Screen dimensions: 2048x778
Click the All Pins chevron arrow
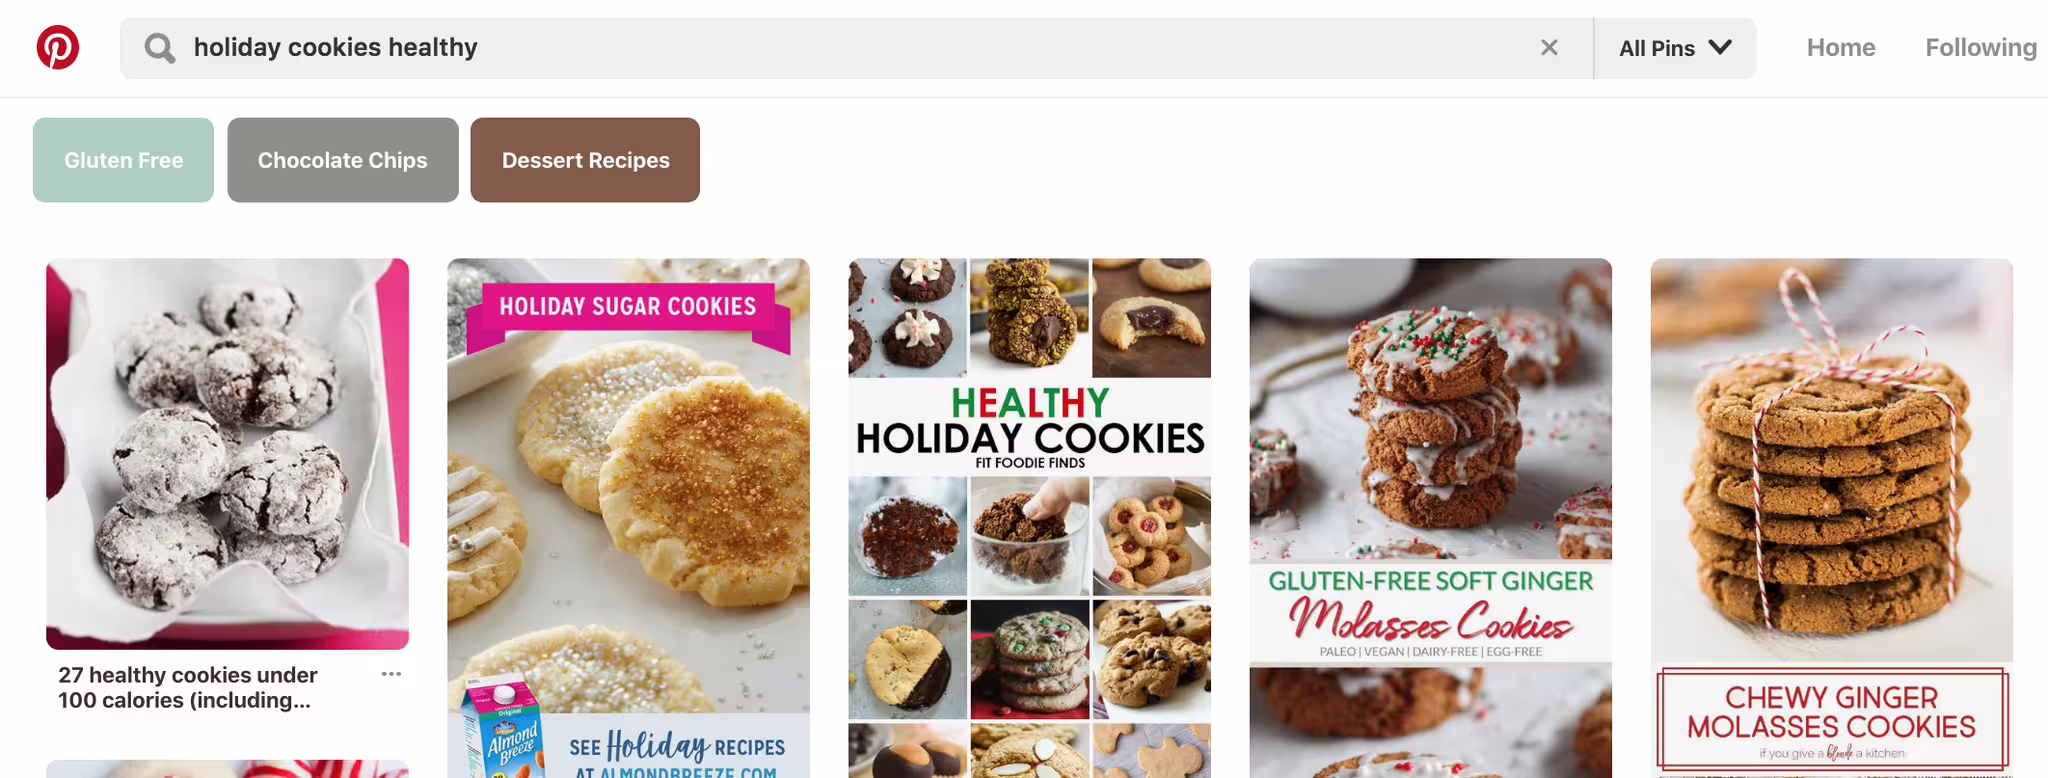tap(1720, 47)
